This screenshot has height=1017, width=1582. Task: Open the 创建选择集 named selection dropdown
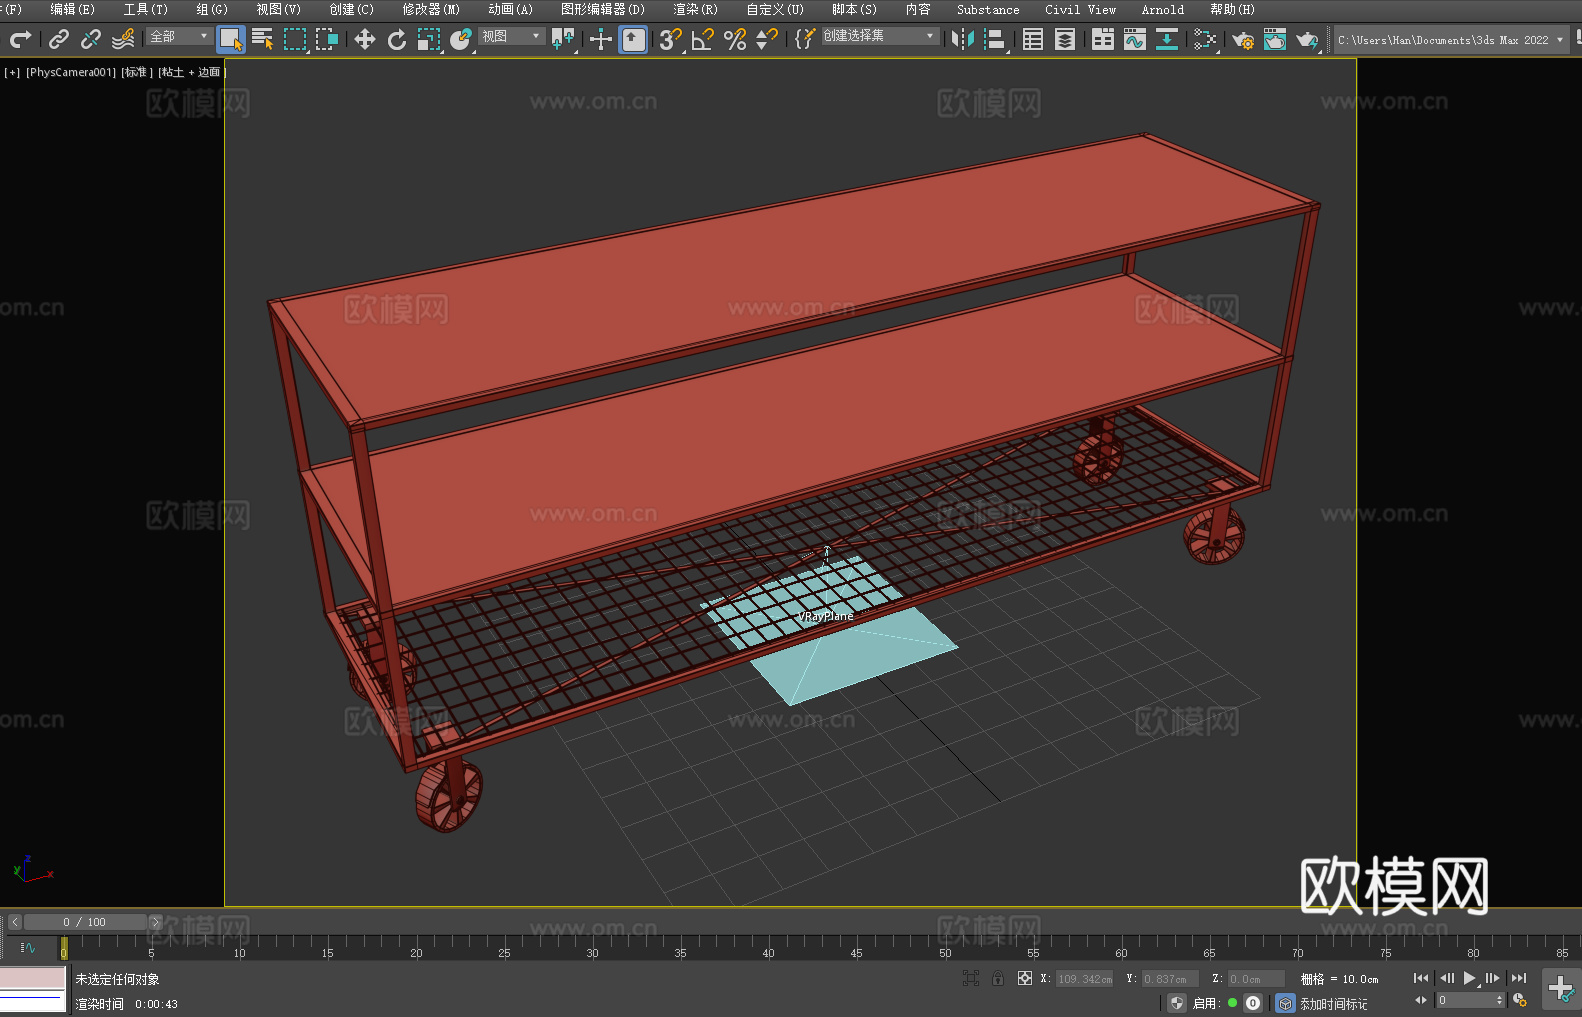click(879, 36)
